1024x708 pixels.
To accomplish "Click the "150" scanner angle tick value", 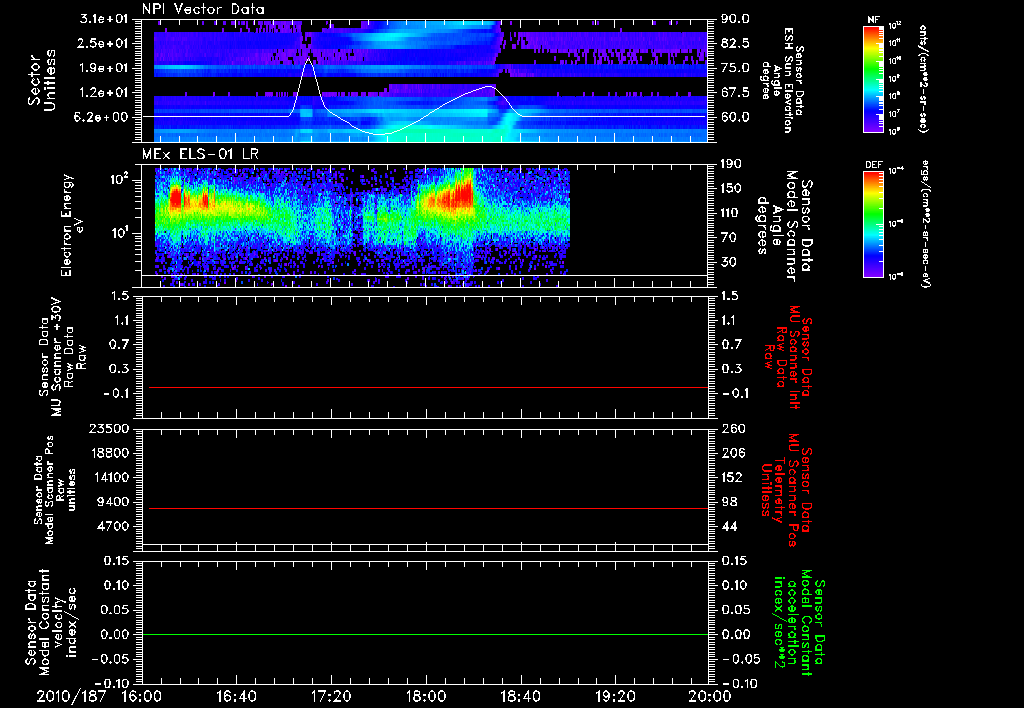I will (x=731, y=188).
